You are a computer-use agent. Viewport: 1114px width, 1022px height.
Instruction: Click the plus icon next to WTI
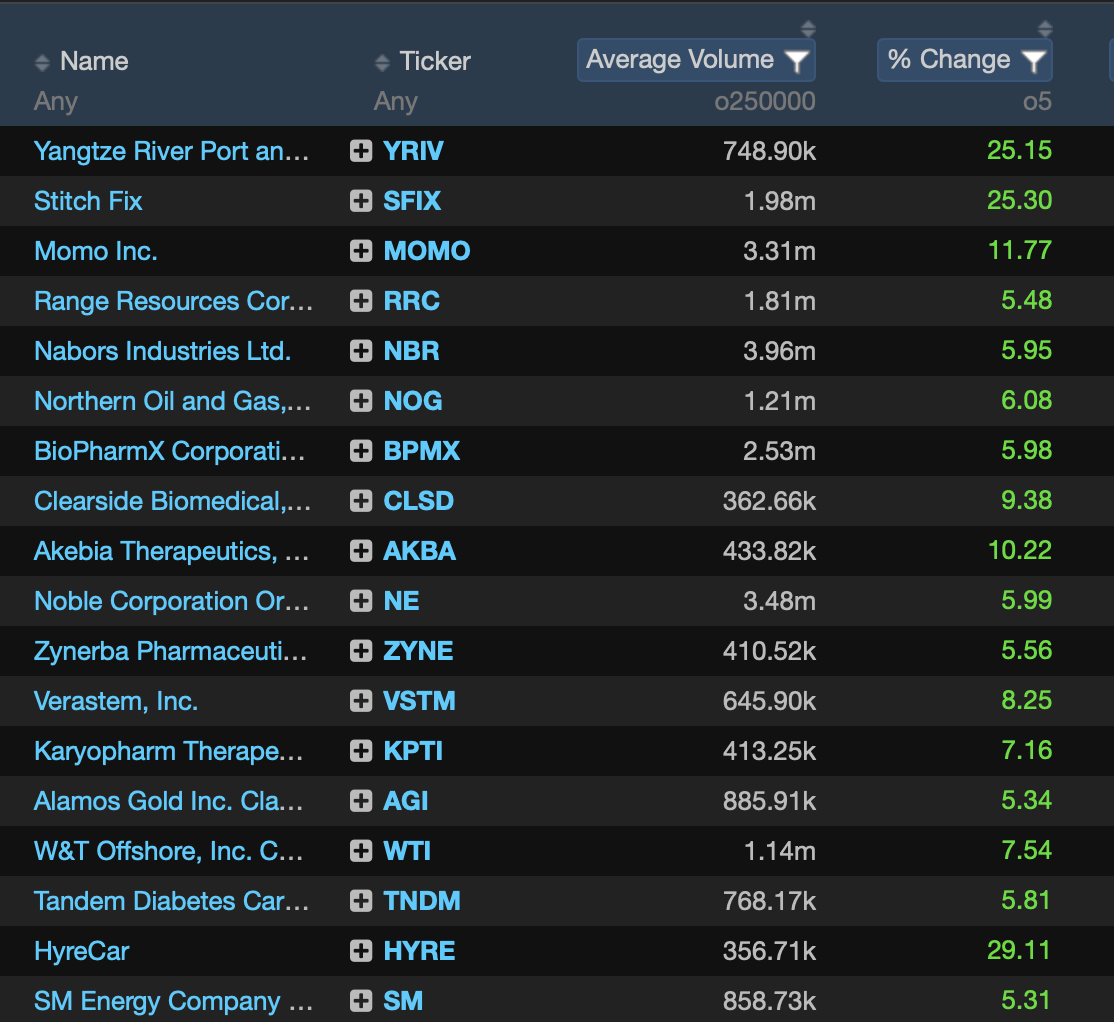(361, 851)
